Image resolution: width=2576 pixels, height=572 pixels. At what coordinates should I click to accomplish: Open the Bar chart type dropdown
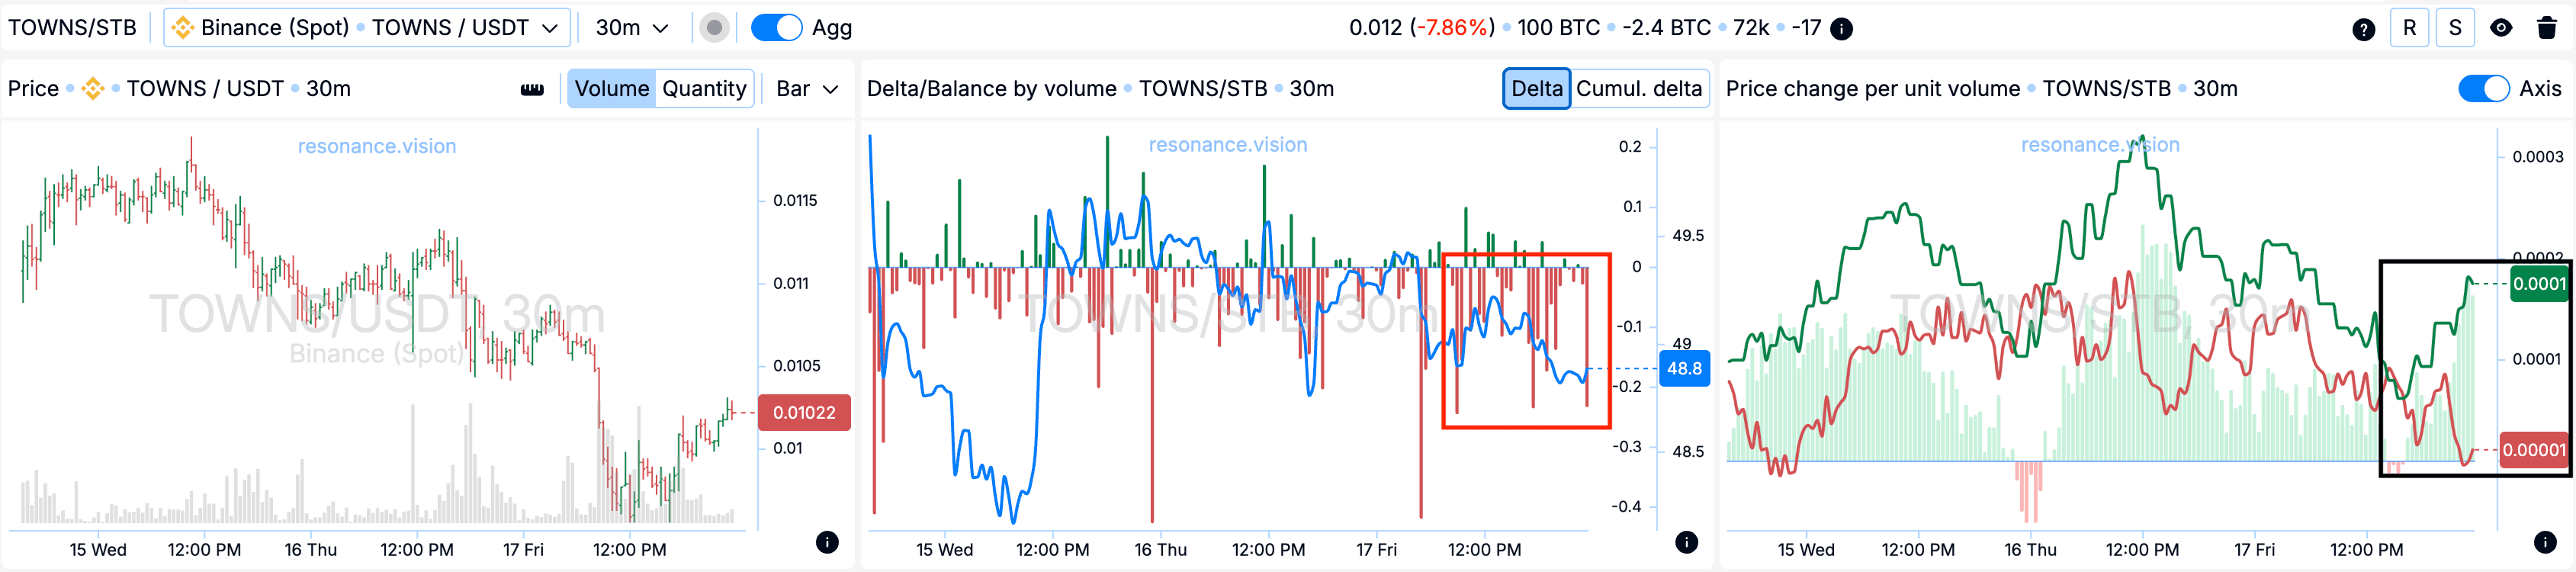pyautogui.click(x=806, y=89)
